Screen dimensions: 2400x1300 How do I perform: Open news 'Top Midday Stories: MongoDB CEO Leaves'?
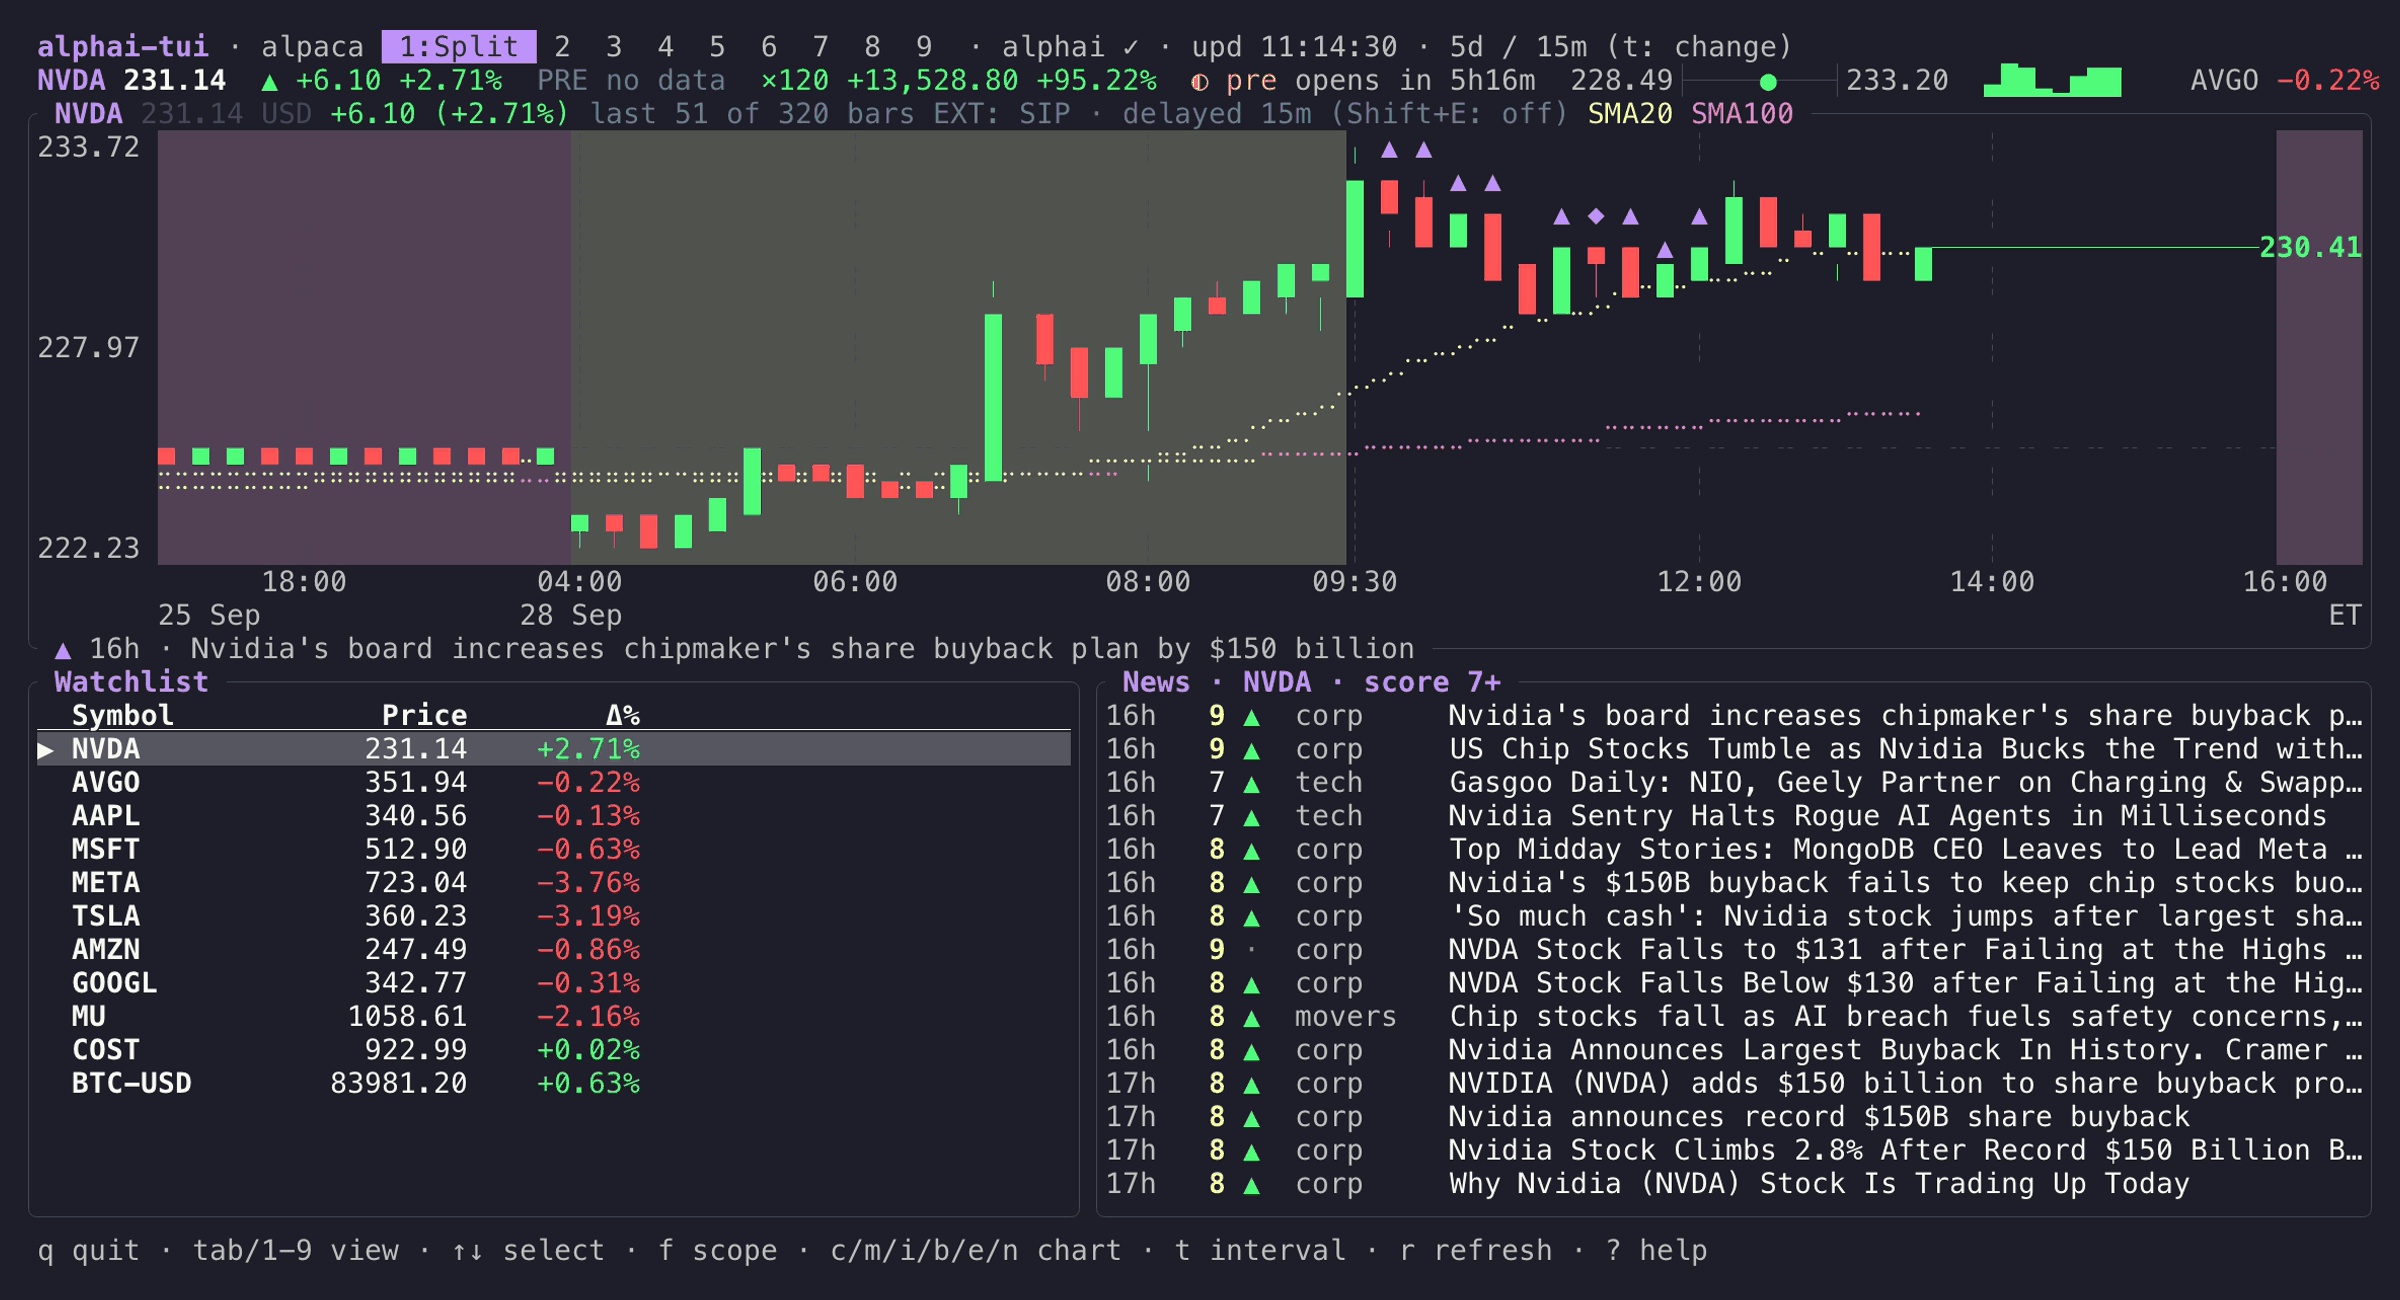tap(1733, 850)
